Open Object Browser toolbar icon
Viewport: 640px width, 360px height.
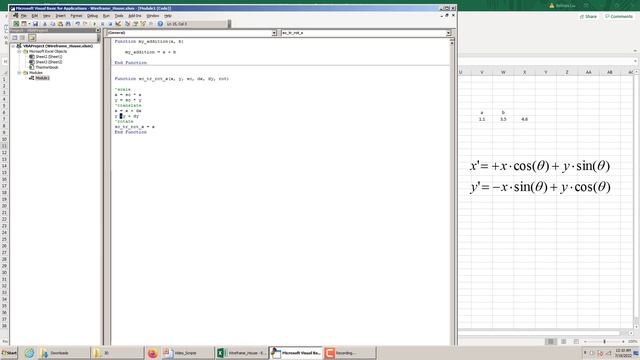pyautogui.click(x=143, y=24)
